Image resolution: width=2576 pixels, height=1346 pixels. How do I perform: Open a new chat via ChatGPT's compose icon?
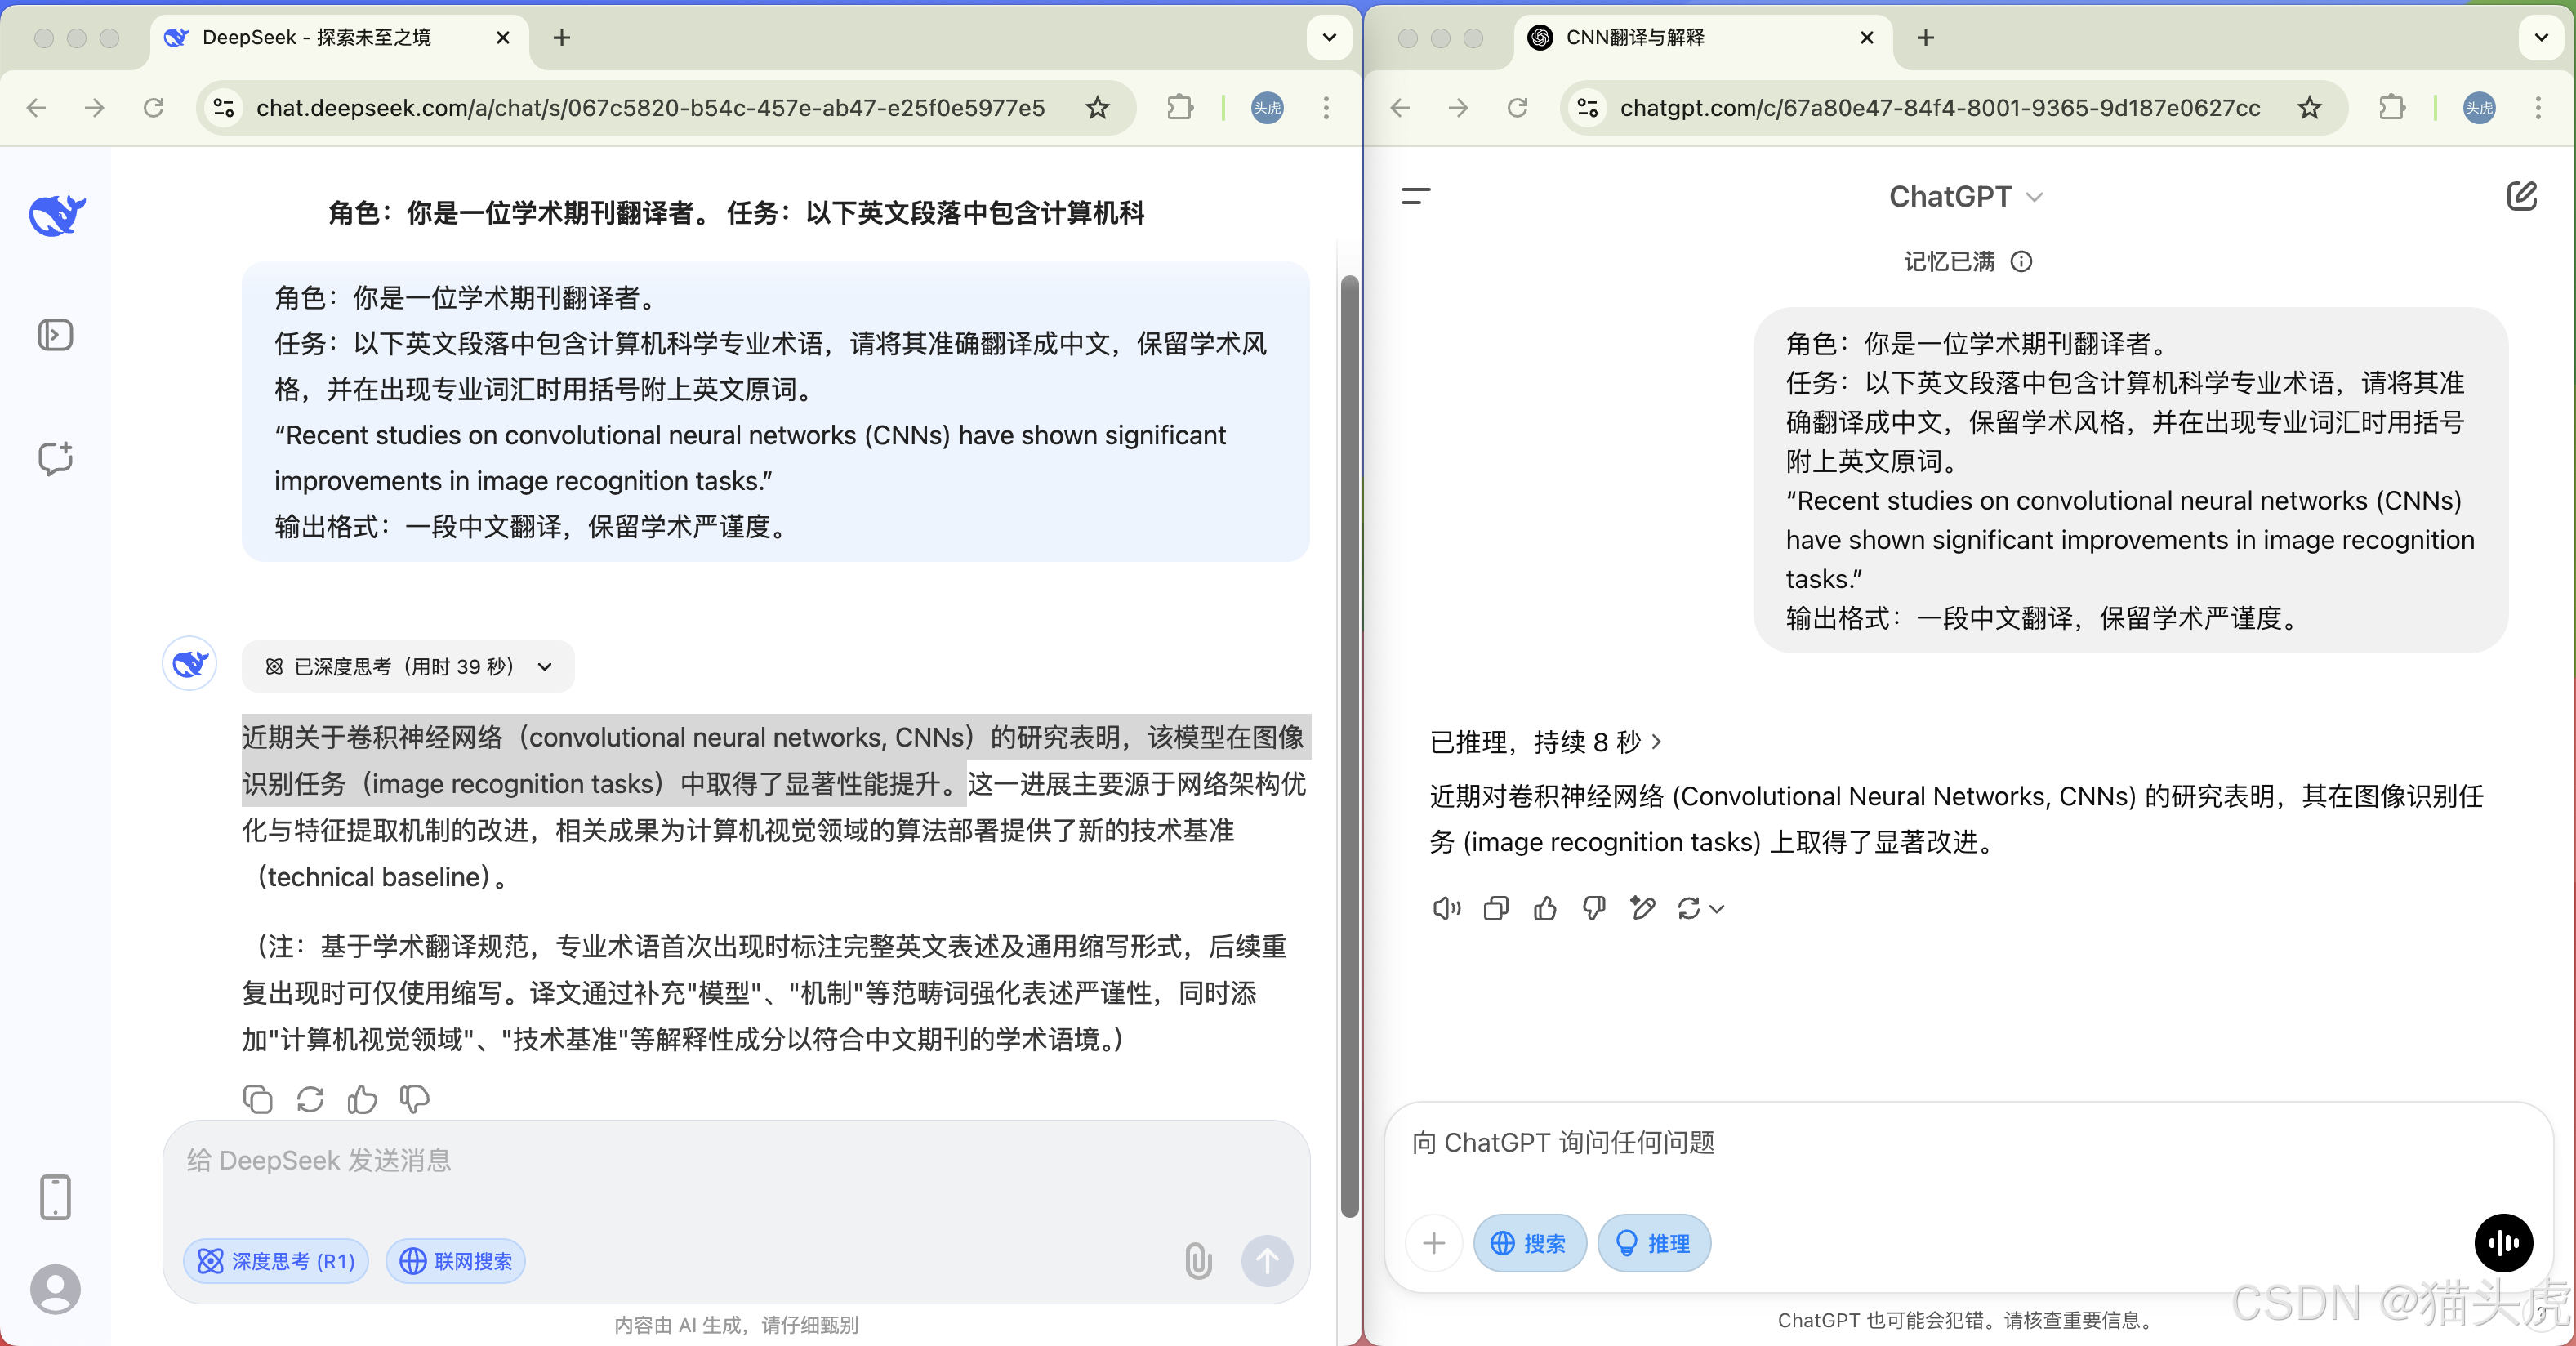click(x=2523, y=196)
